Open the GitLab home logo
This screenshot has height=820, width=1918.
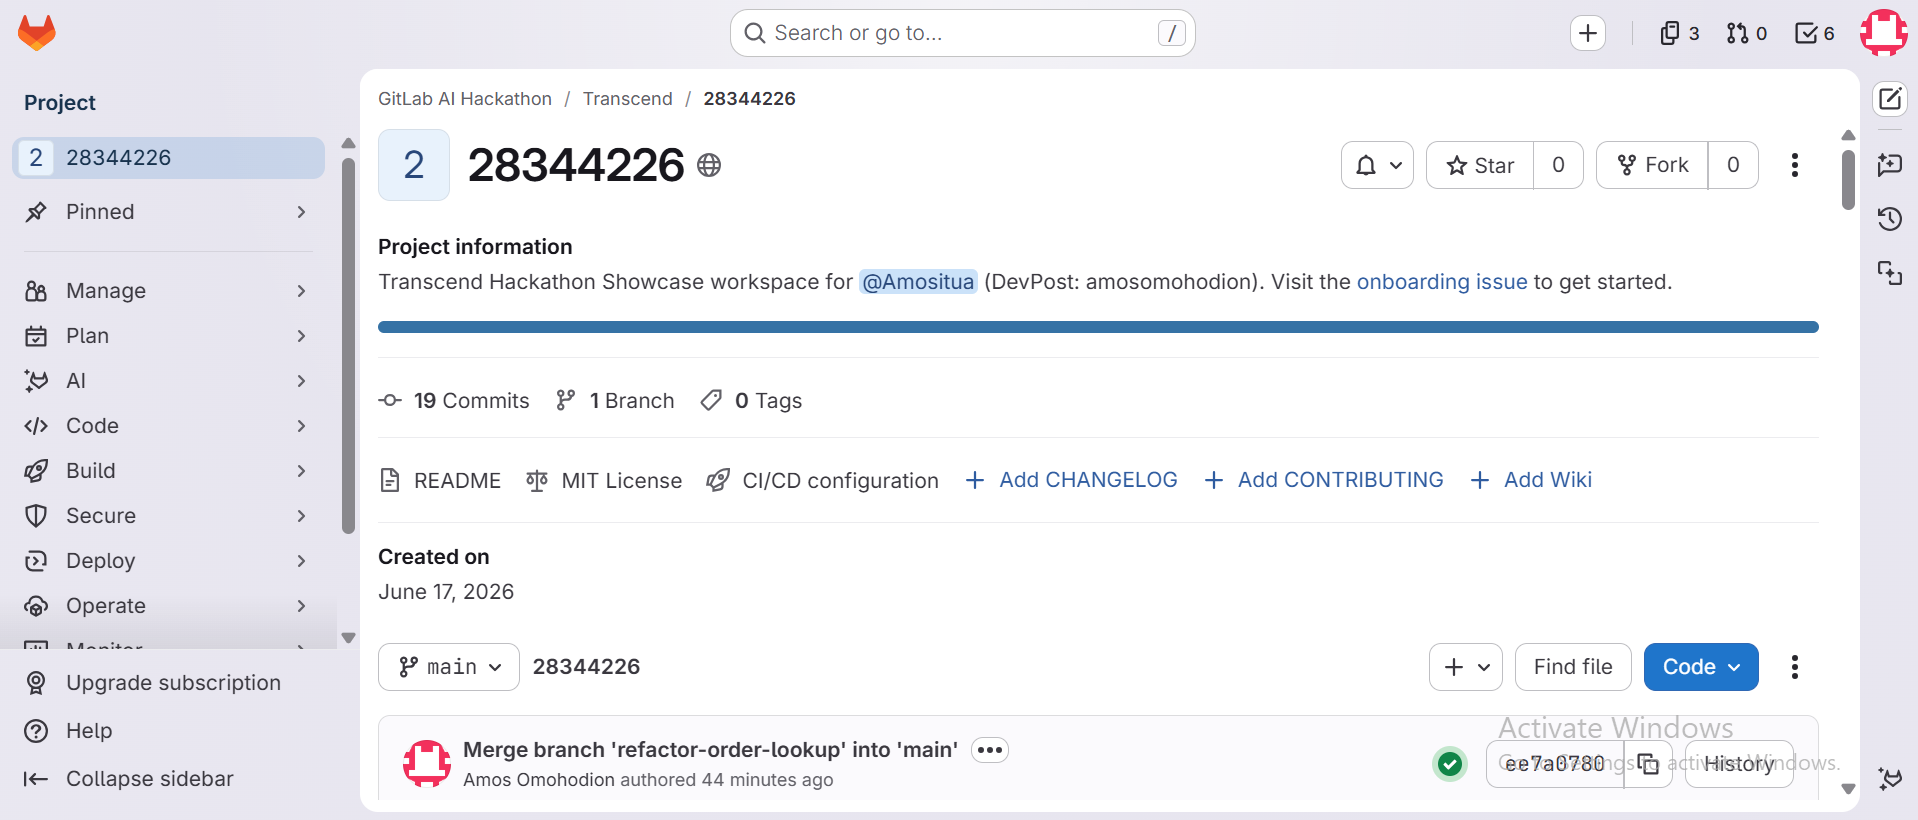[x=37, y=33]
